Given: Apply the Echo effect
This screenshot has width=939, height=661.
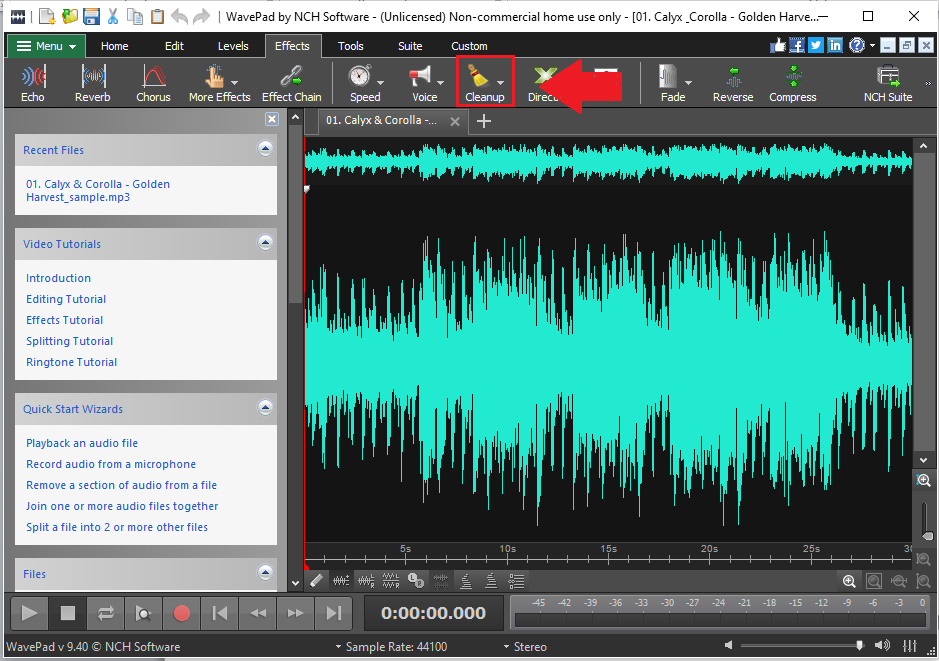Looking at the screenshot, I should 33,83.
